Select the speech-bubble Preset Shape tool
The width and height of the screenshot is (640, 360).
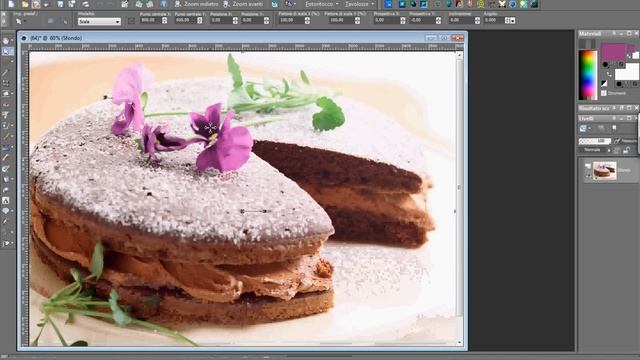click(6, 211)
